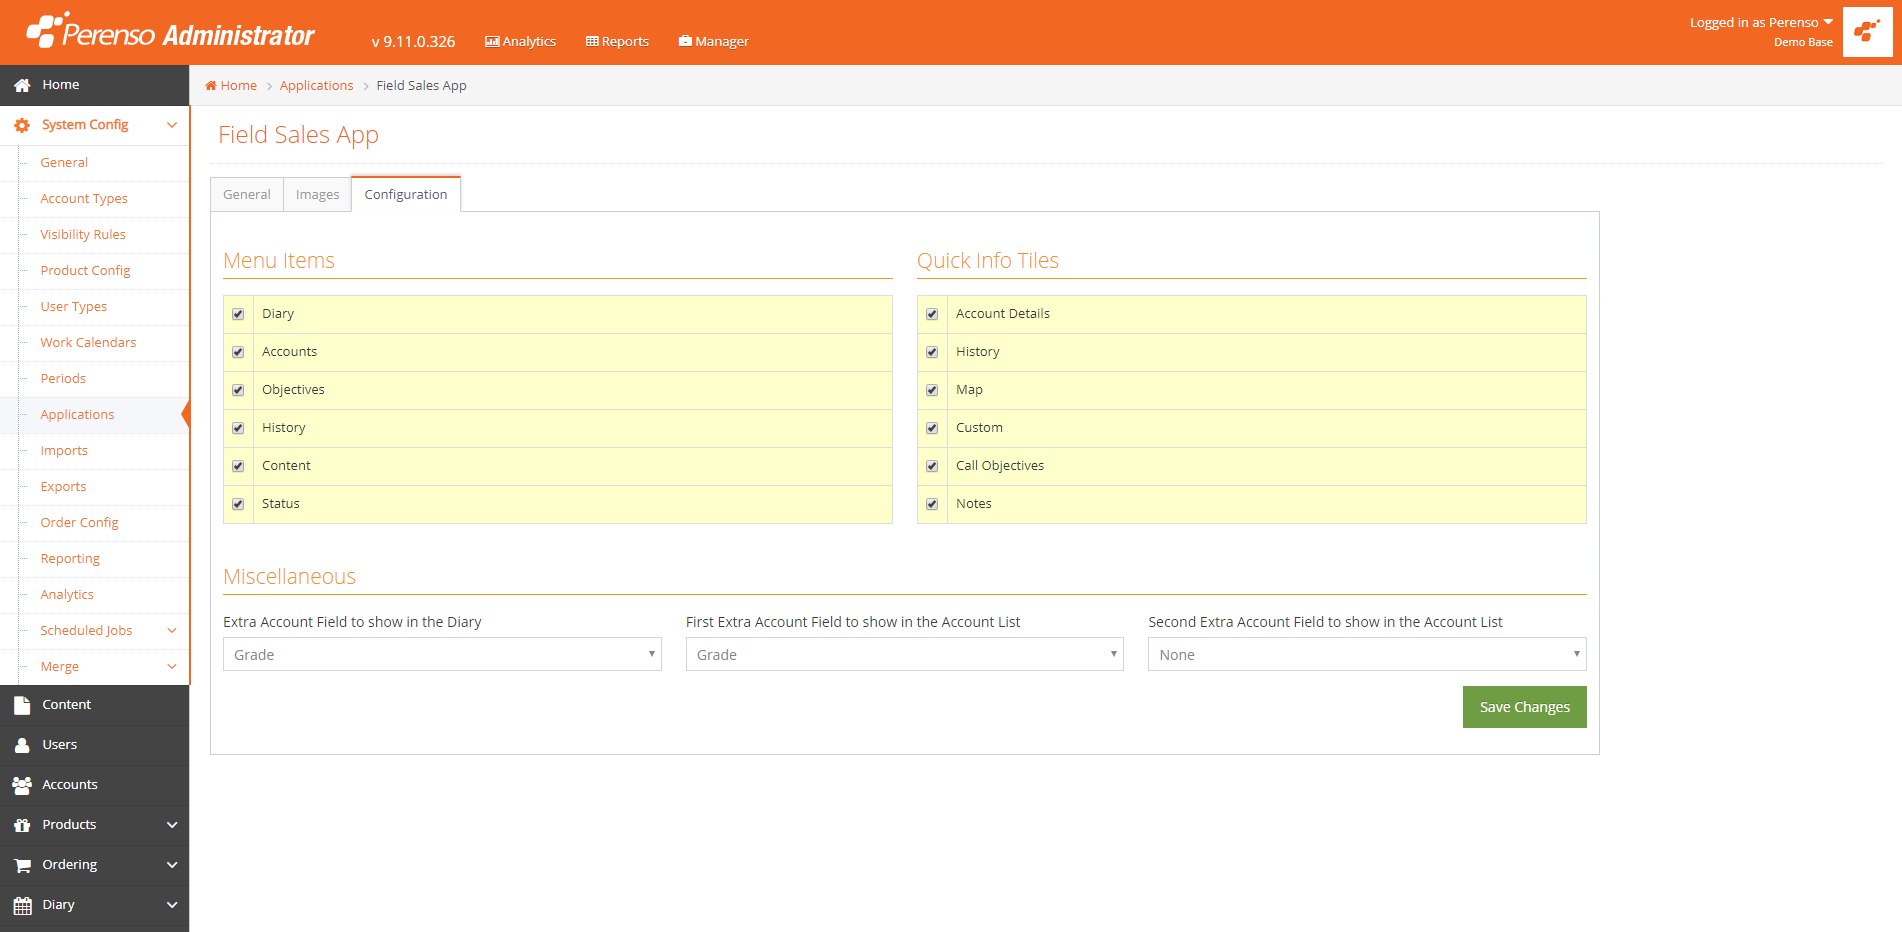Open Reporting in sidebar

70,558
